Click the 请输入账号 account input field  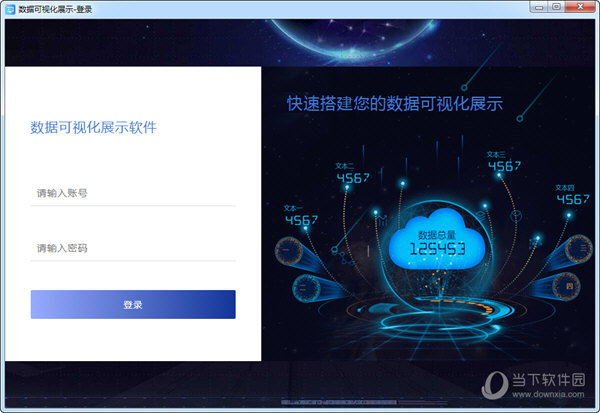tap(133, 193)
